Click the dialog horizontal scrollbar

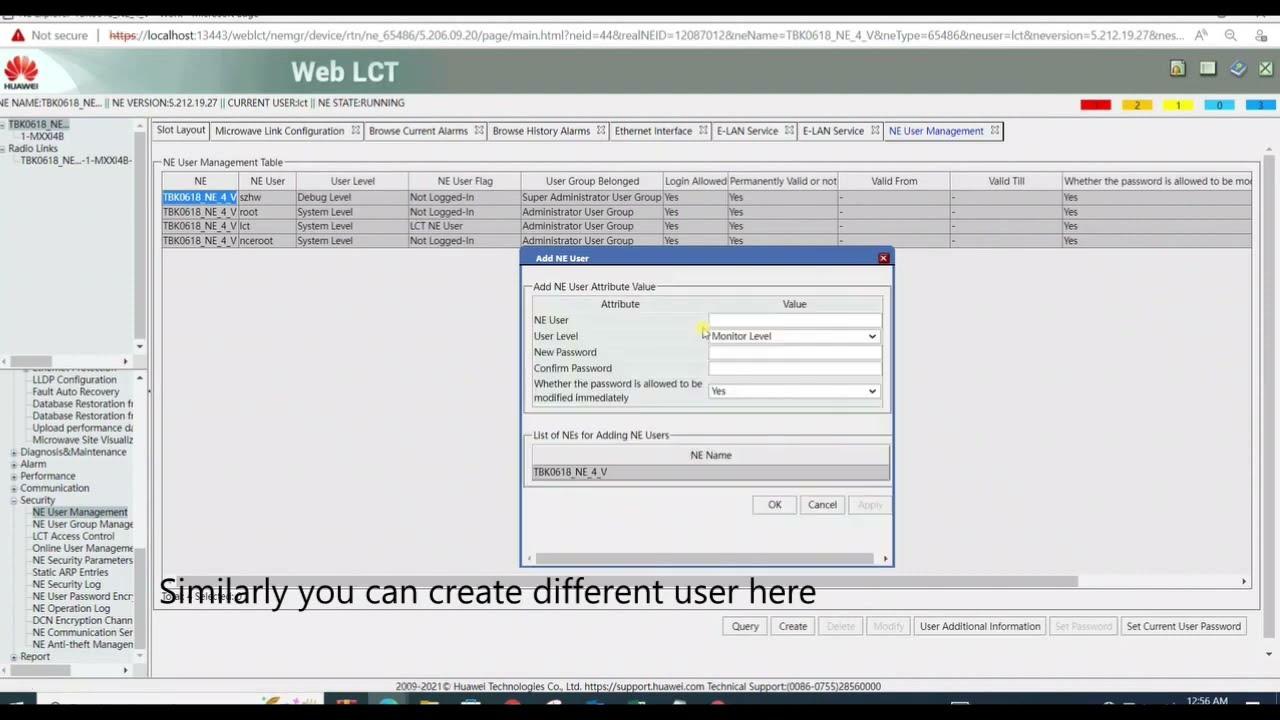pyautogui.click(x=704, y=559)
